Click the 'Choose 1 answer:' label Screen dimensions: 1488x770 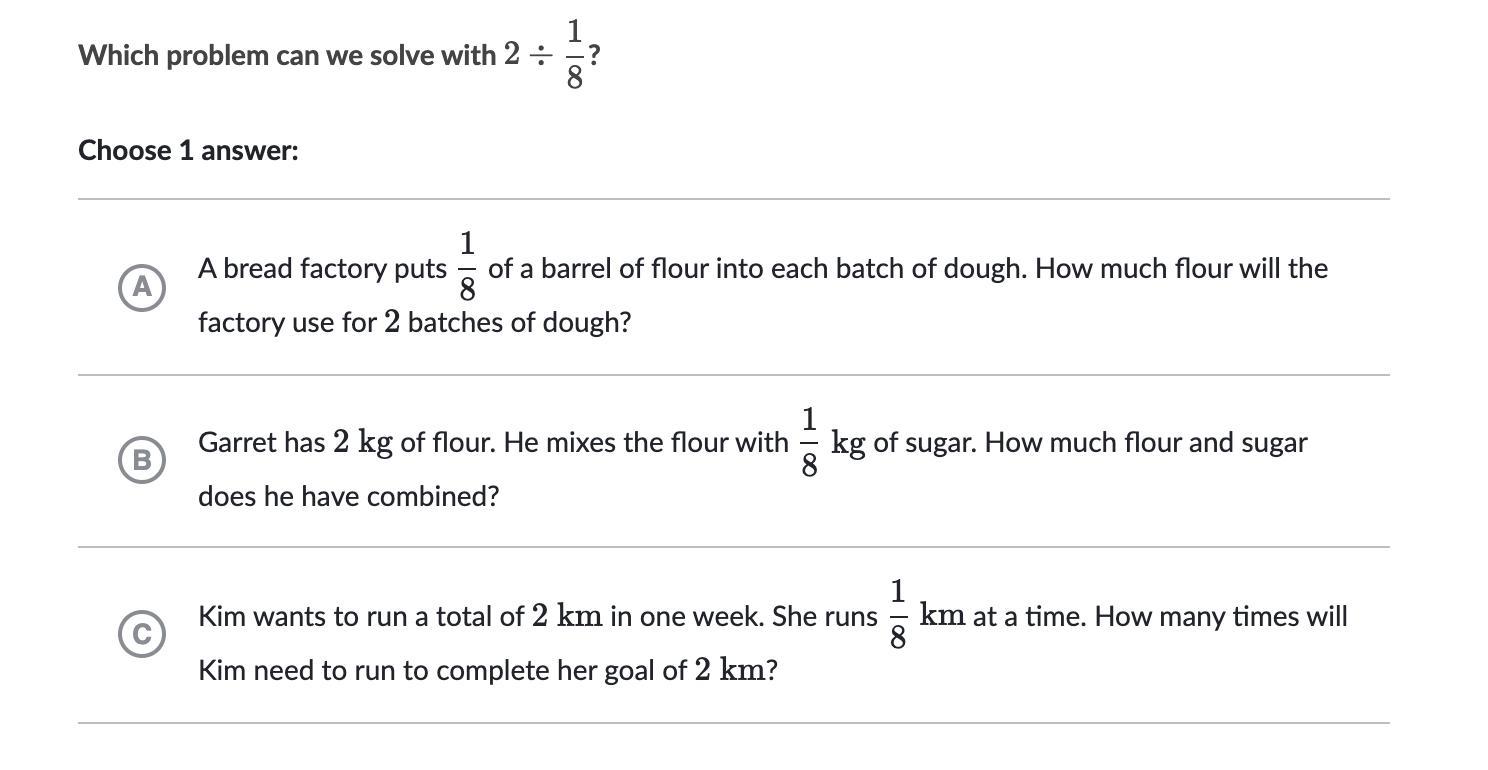tap(188, 151)
